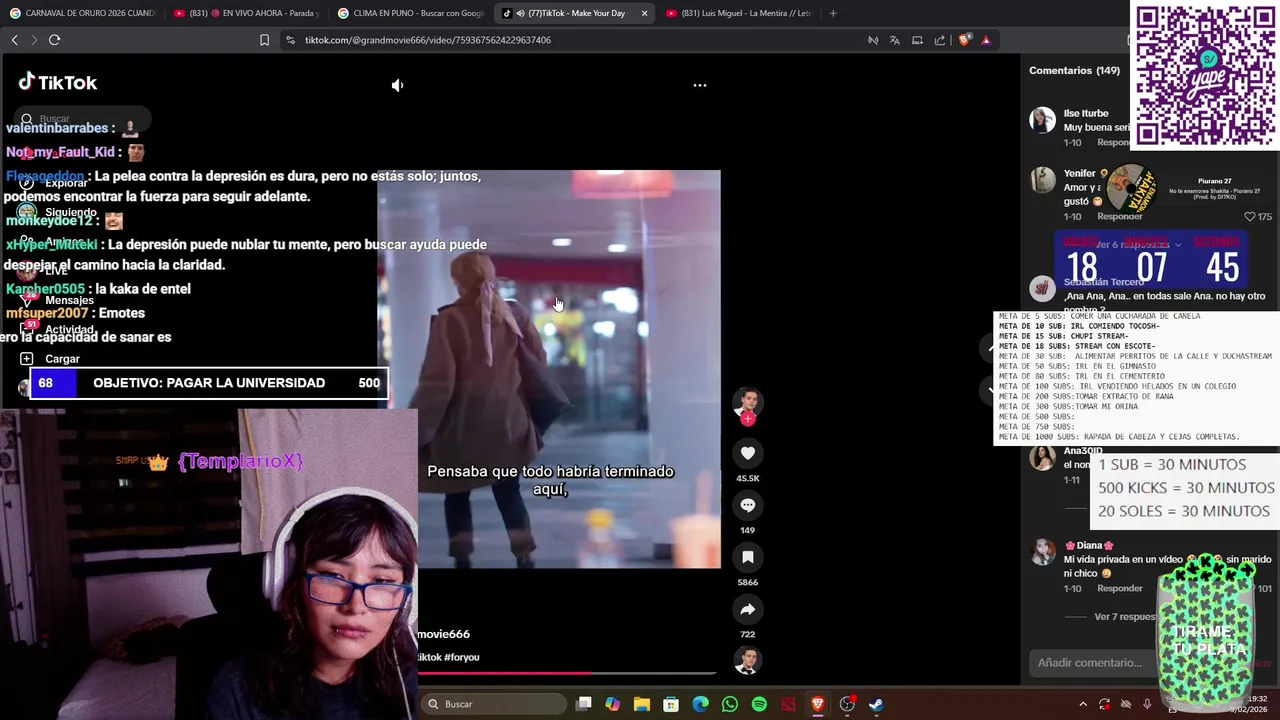The width and height of the screenshot is (1280, 720).
Task: Click the tiktok.com address bar URL
Action: (428, 40)
